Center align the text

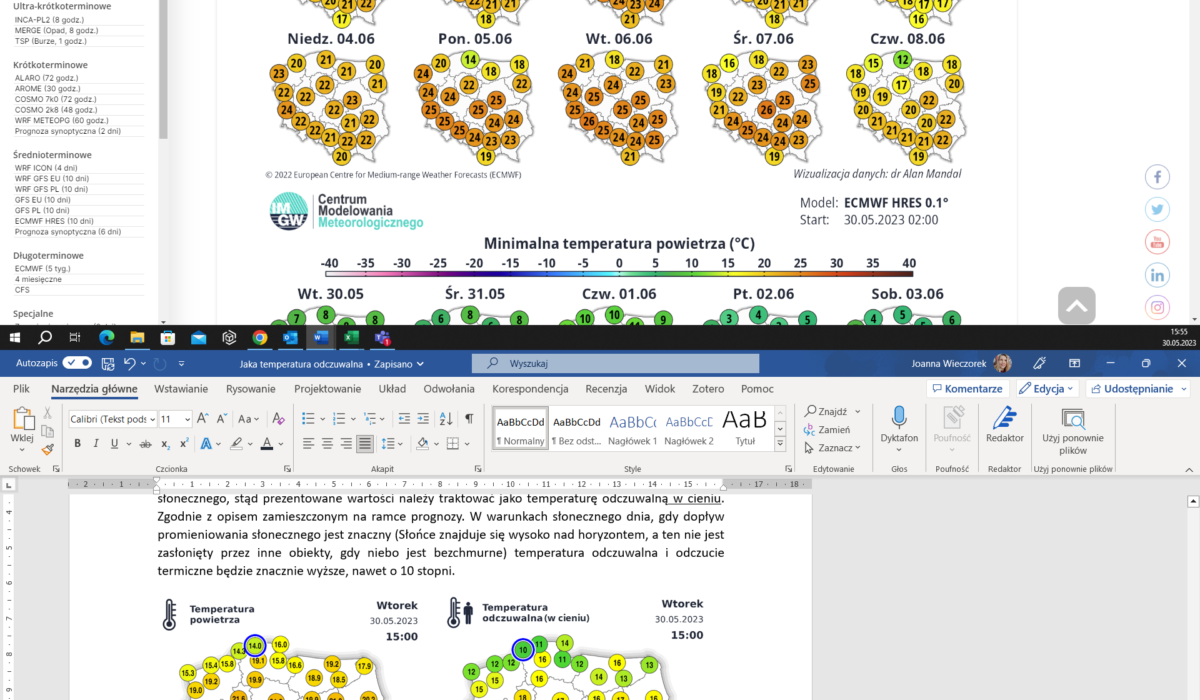pyautogui.click(x=327, y=444)
